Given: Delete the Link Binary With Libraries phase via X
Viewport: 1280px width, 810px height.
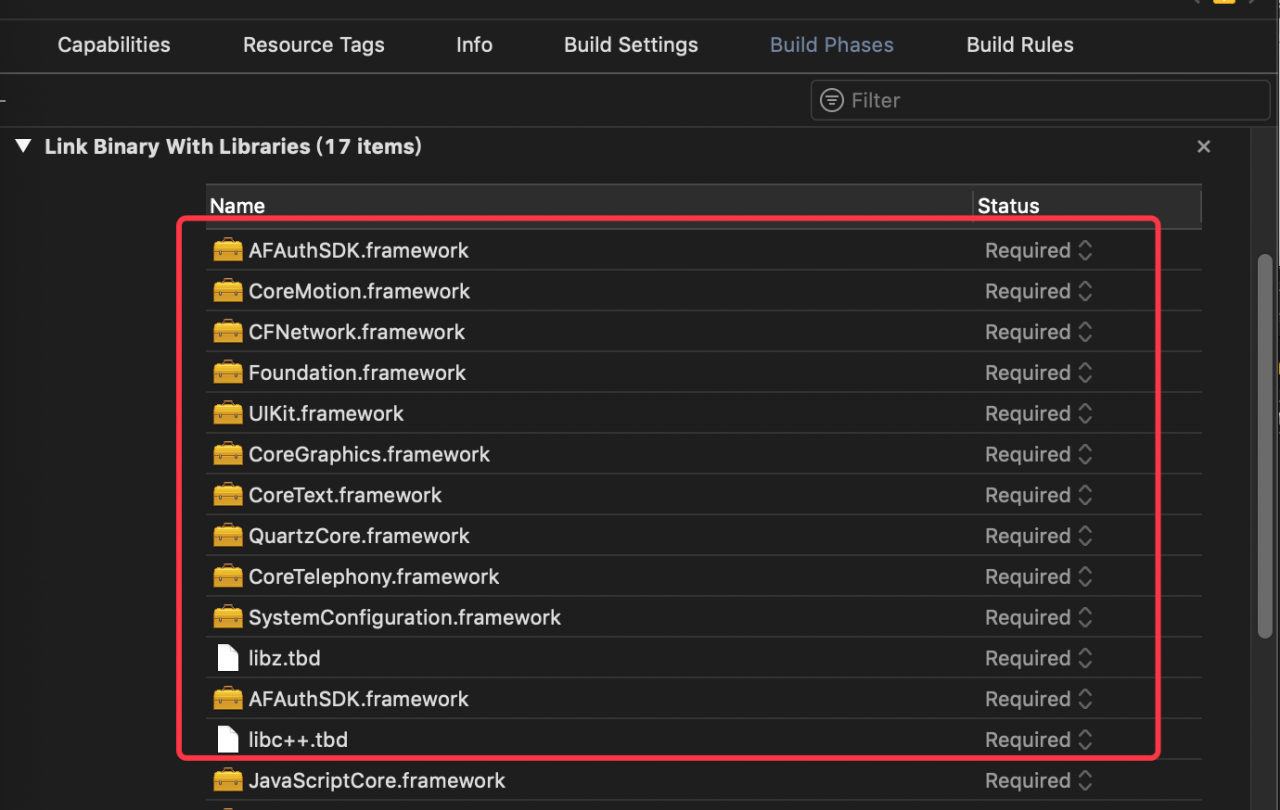Looking at the screenshot, I should (1204, 147).
